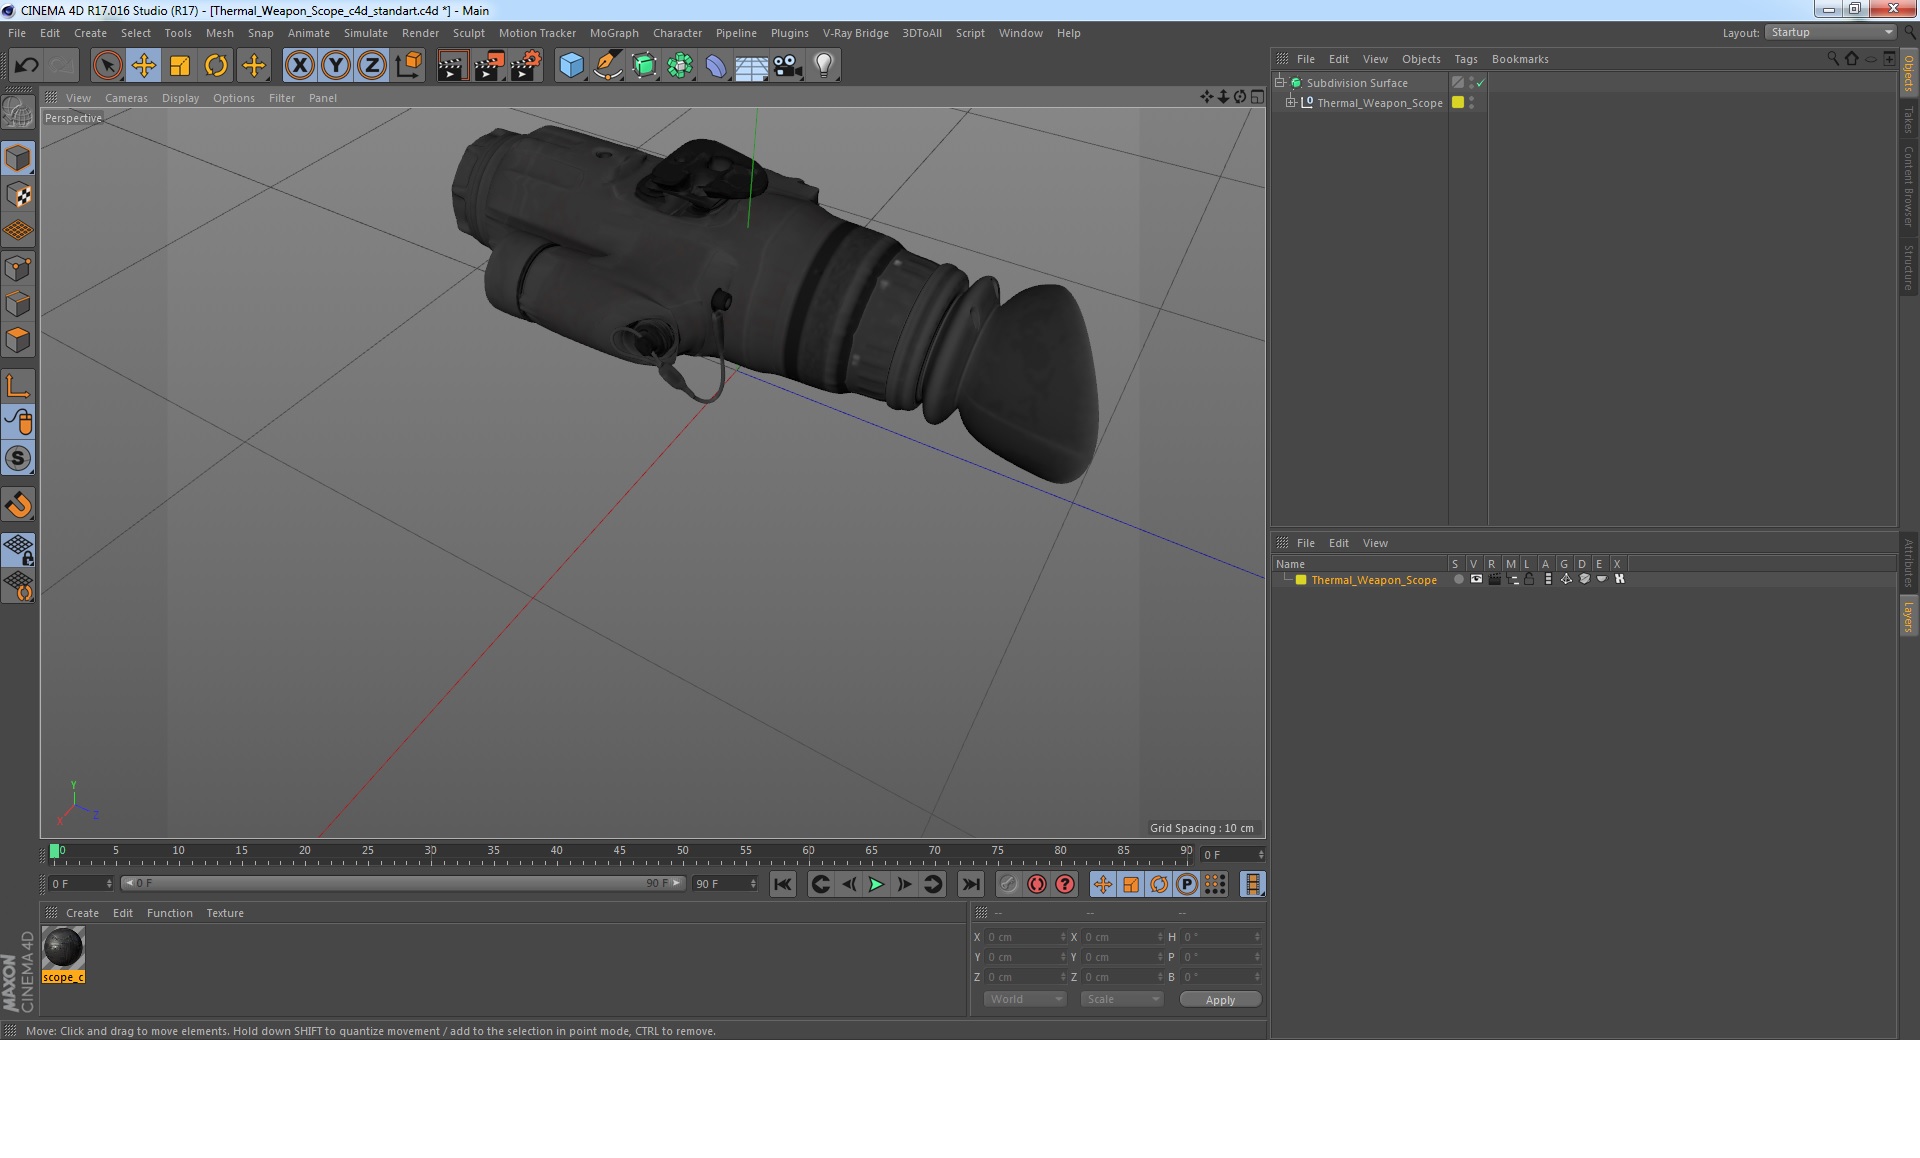Click the Array modeling object icon
Viewport: 1920px width, 1158px height.
680,66
